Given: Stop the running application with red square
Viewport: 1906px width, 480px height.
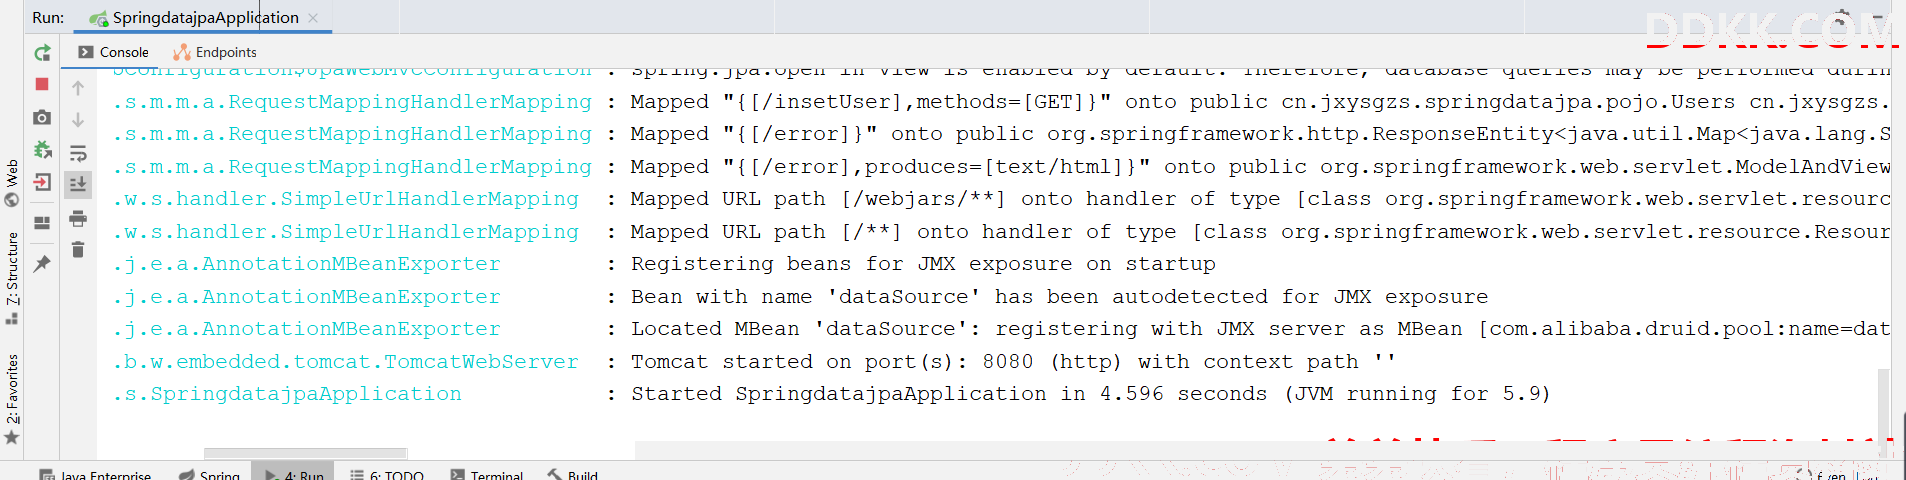Looking at the screenshot, I should tap(42, 84).
